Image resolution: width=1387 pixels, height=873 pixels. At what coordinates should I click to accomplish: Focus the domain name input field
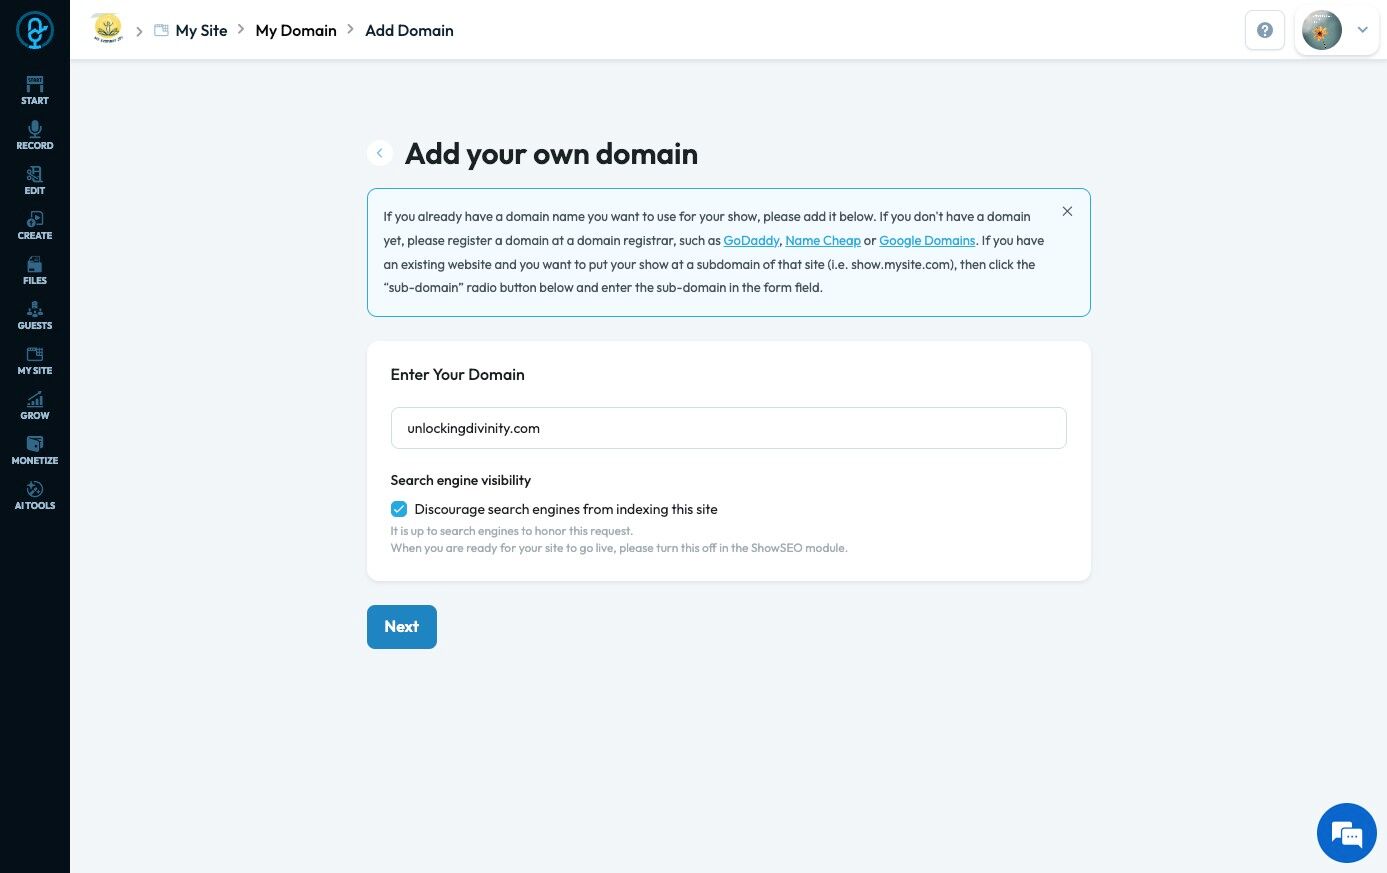tap(728, 428)
